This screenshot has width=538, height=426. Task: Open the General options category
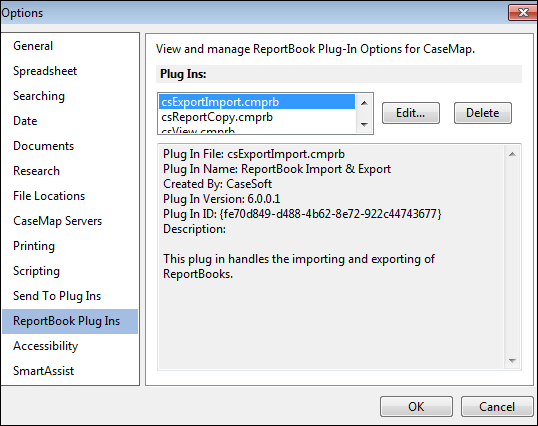pos(33,46)
